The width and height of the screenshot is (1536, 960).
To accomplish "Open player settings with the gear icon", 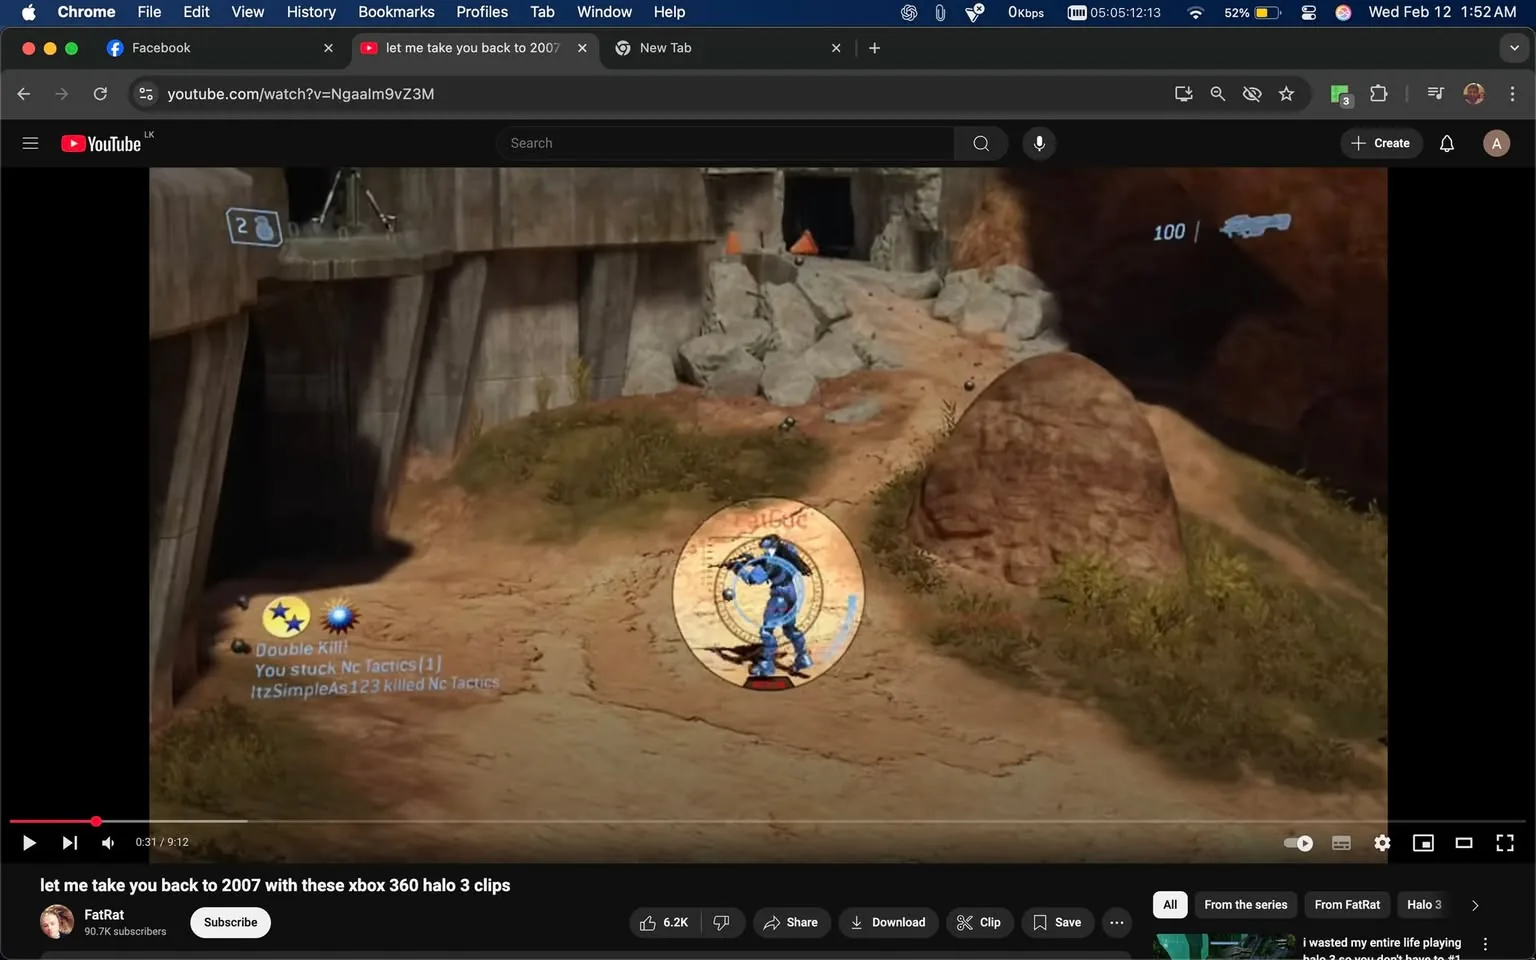I will [x=1382, y=843].
